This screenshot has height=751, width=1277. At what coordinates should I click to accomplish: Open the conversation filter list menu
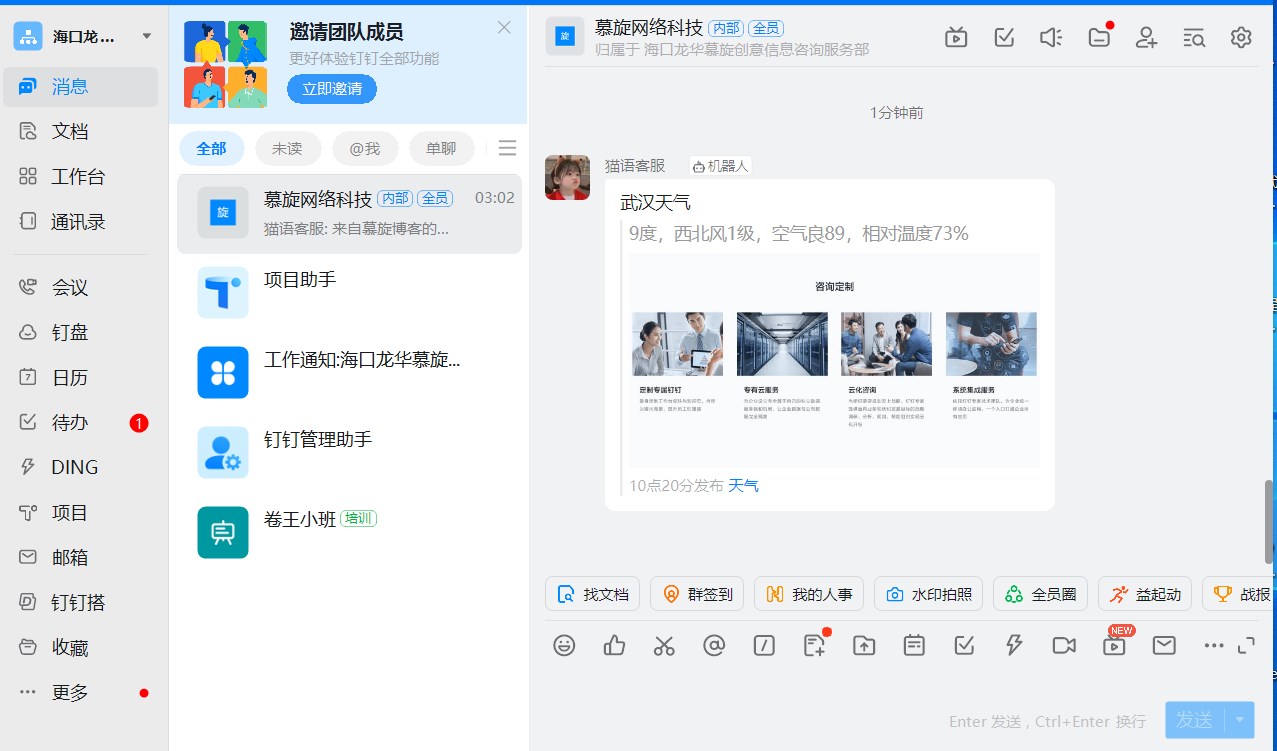click(x=507, y=149)
